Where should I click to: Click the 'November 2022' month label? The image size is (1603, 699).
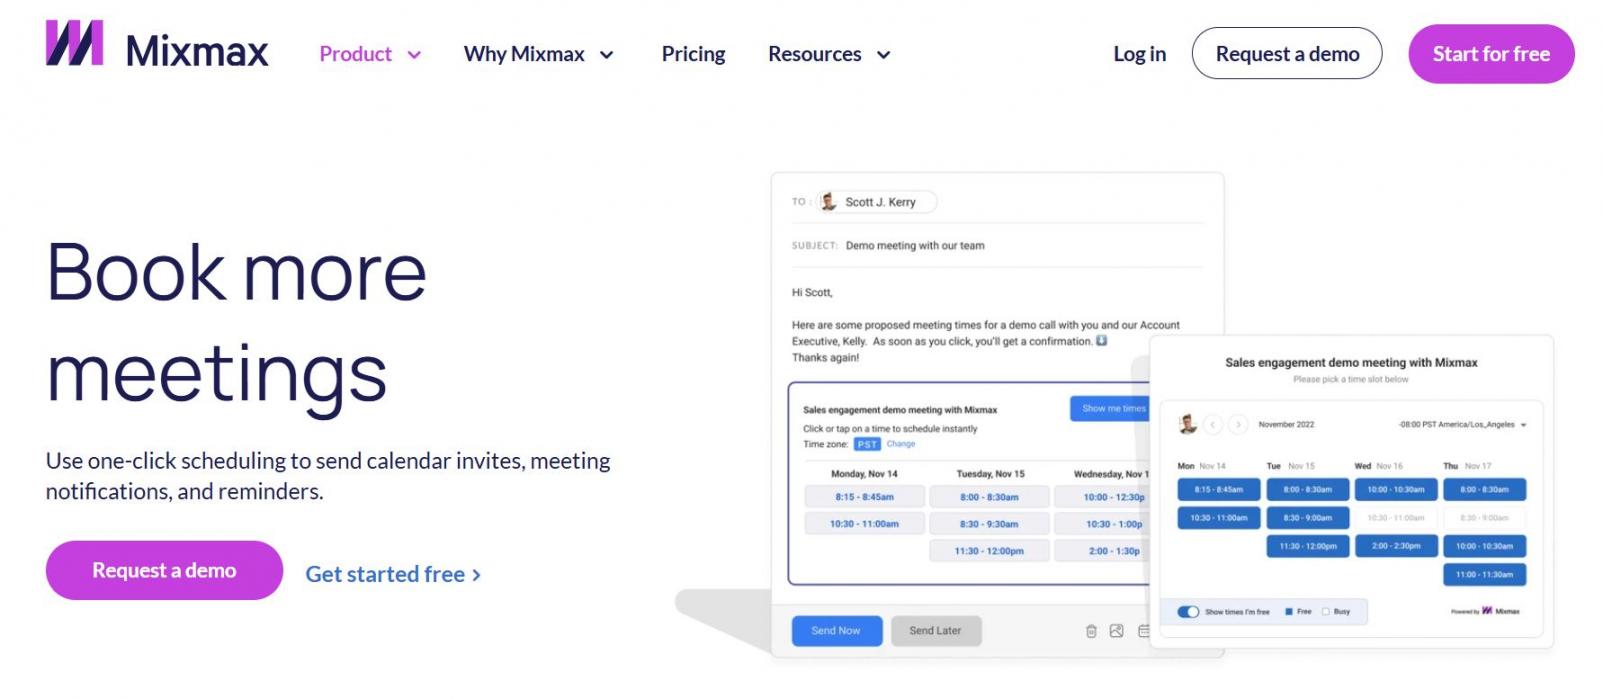(x=1286, y=425)
